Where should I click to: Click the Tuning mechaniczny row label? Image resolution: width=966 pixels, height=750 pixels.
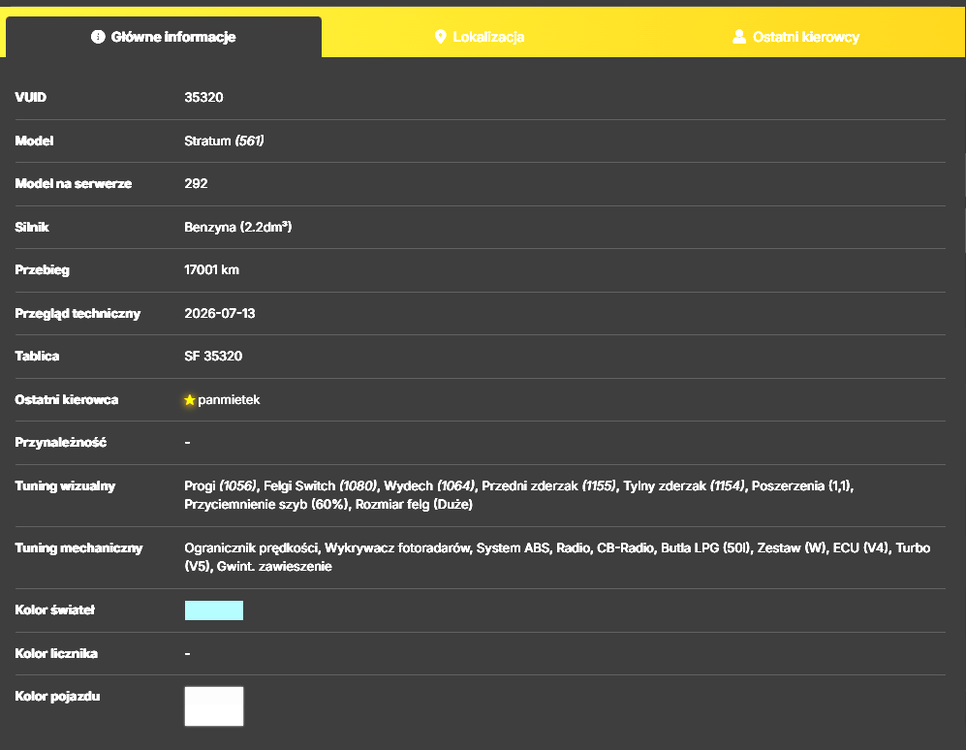pos(79,548)
